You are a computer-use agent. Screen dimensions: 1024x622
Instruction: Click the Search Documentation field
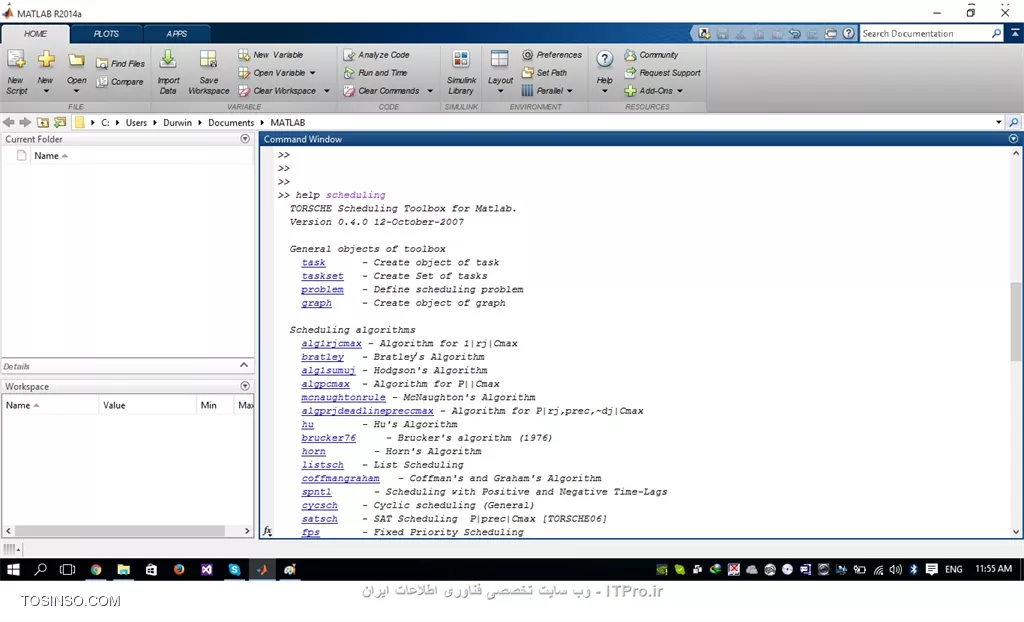(x=924, y=33)
